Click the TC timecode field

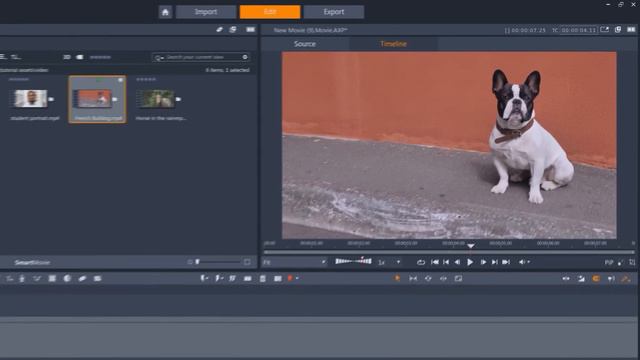click(579, 30)
